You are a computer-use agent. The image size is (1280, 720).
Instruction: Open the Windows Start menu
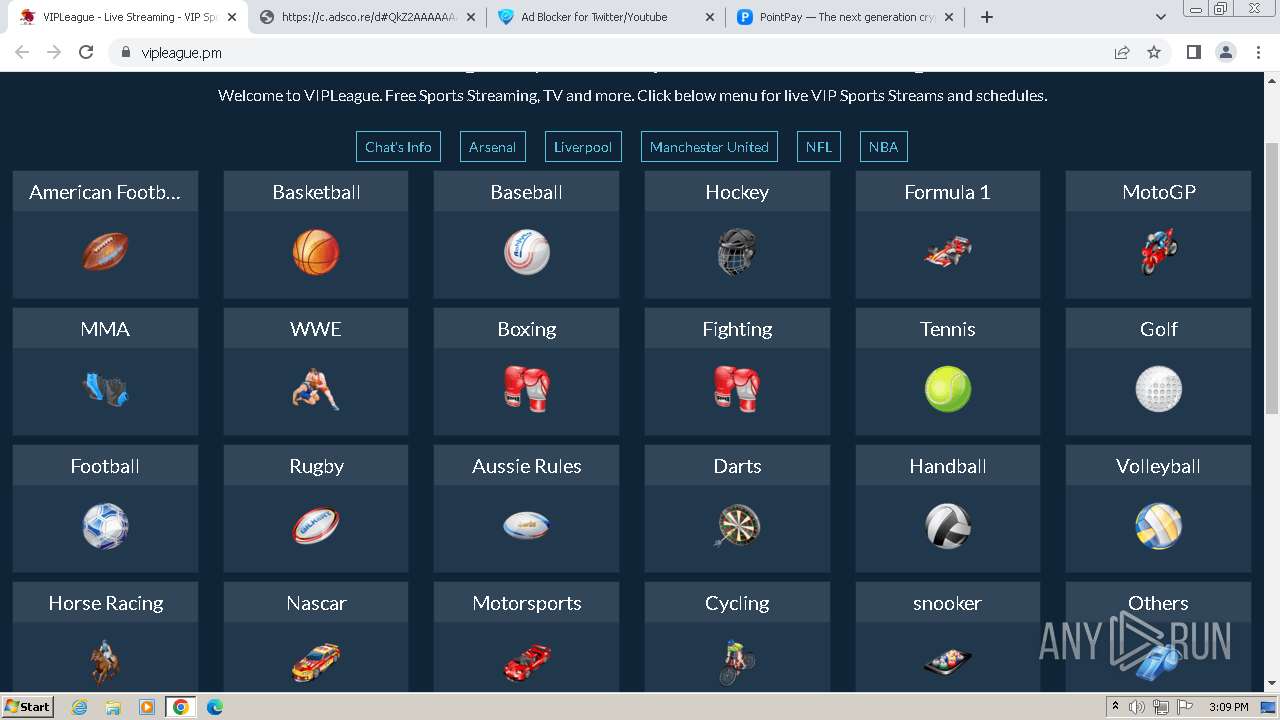[27, 707]
